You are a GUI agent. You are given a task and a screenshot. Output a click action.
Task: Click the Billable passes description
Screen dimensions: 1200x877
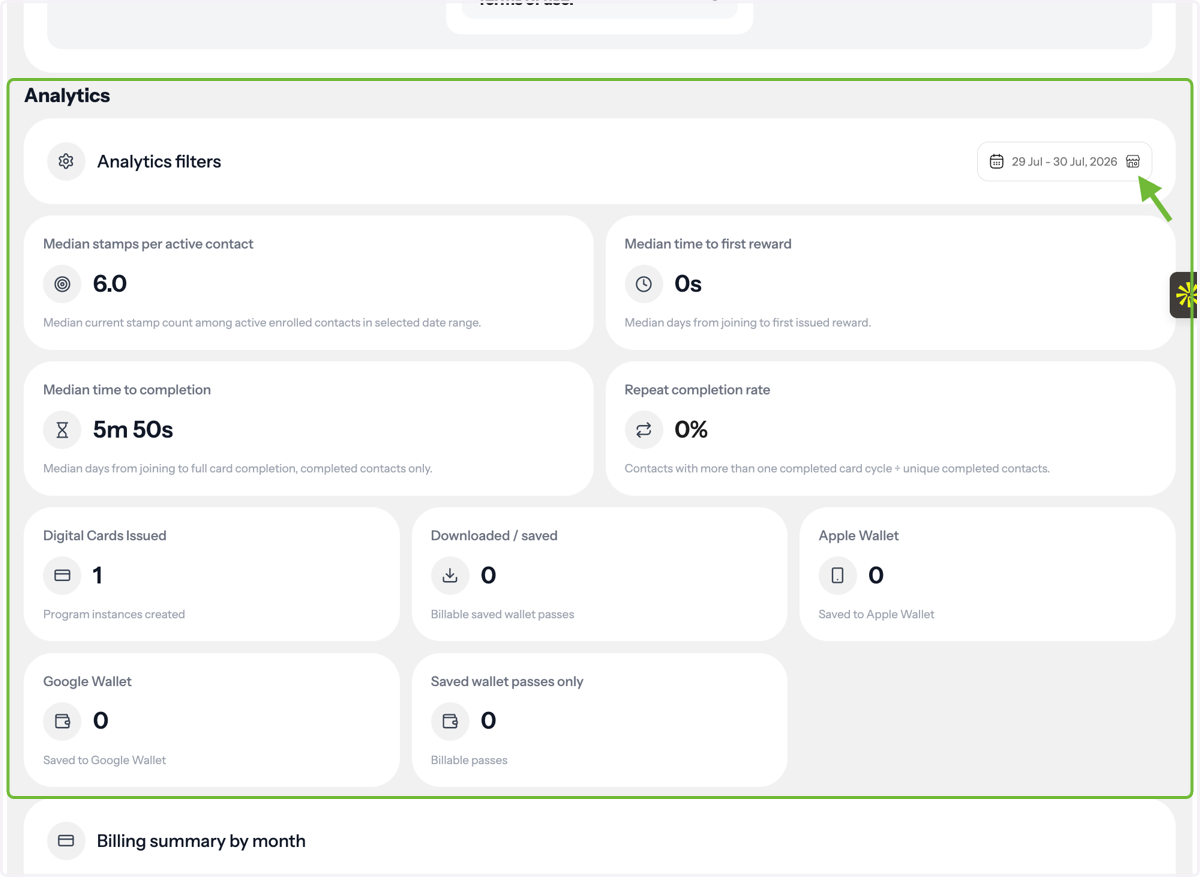click(469, 760)
